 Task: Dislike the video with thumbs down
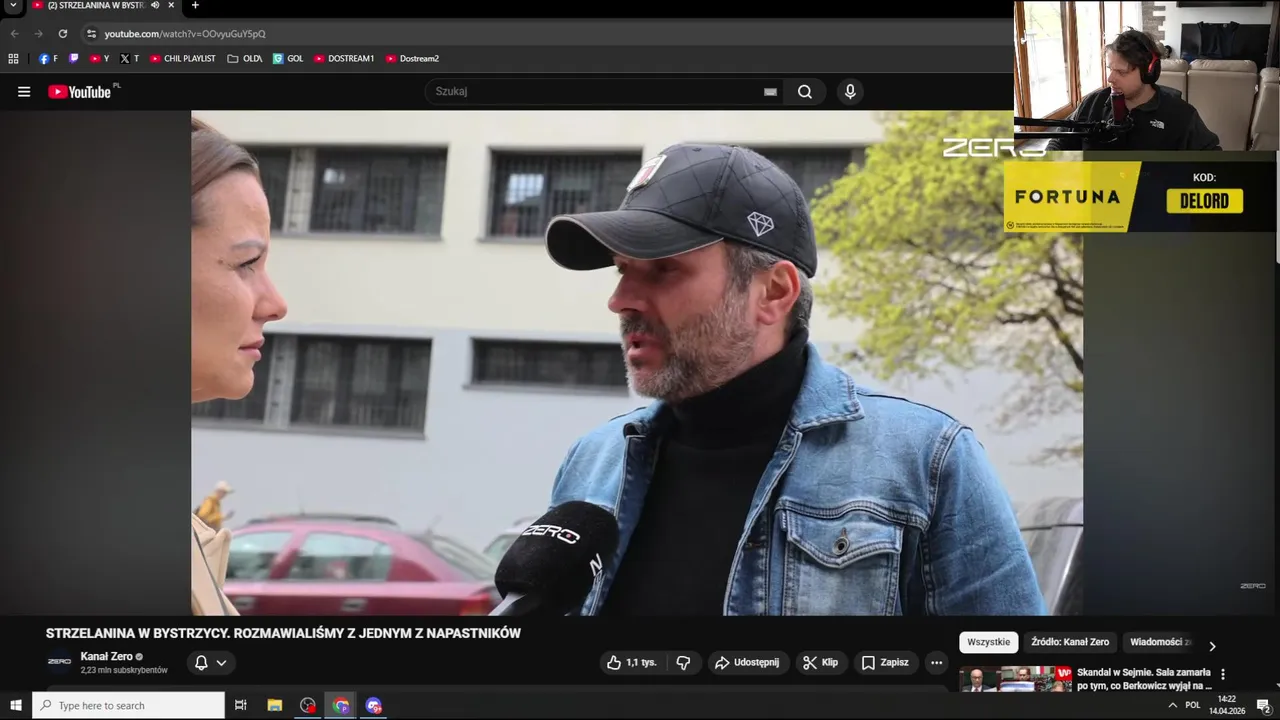click(683, 663)
